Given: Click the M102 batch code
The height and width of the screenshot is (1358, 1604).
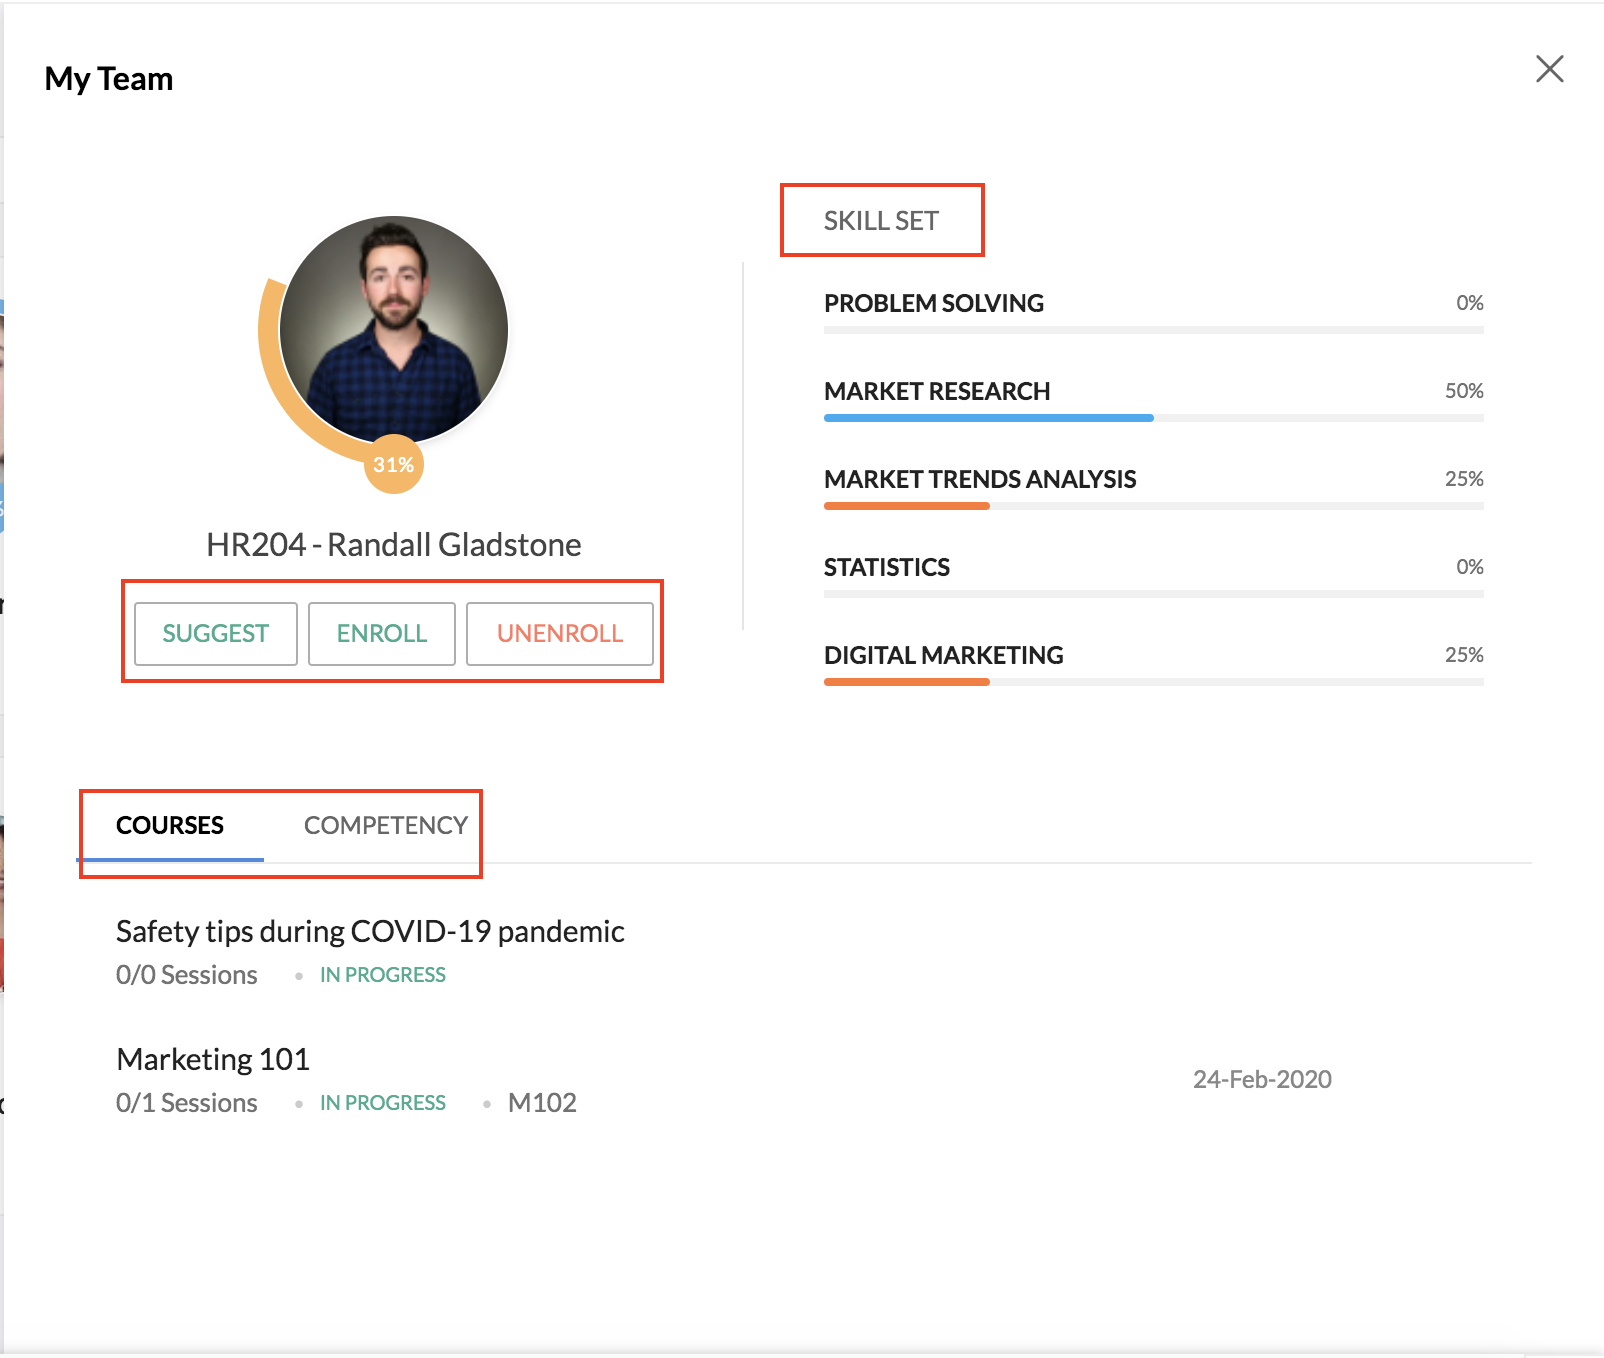Looking at the screenshot, I should coord(542,1102).
